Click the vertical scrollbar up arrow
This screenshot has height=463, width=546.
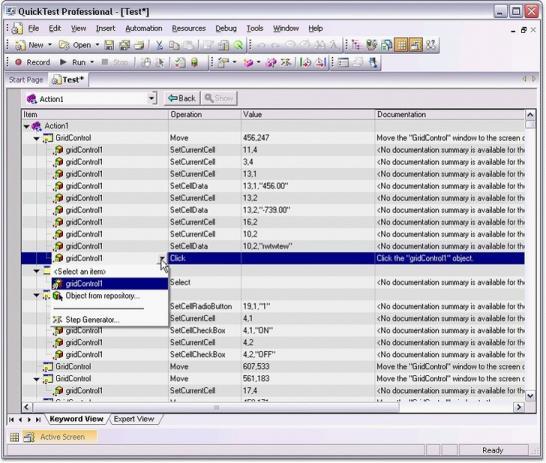click(x=530, y=115)
